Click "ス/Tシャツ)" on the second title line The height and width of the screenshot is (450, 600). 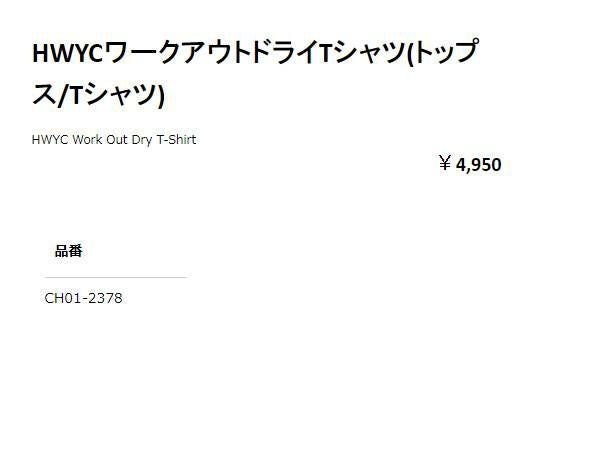(x=98, y=95)
